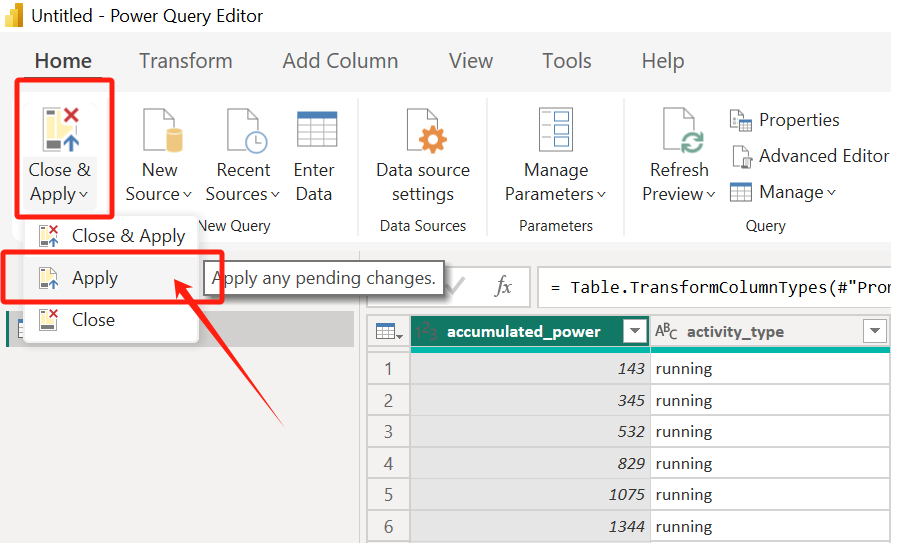Expand the Close & Apply dropdown arrow
The image size is (898, 547).
84,195
